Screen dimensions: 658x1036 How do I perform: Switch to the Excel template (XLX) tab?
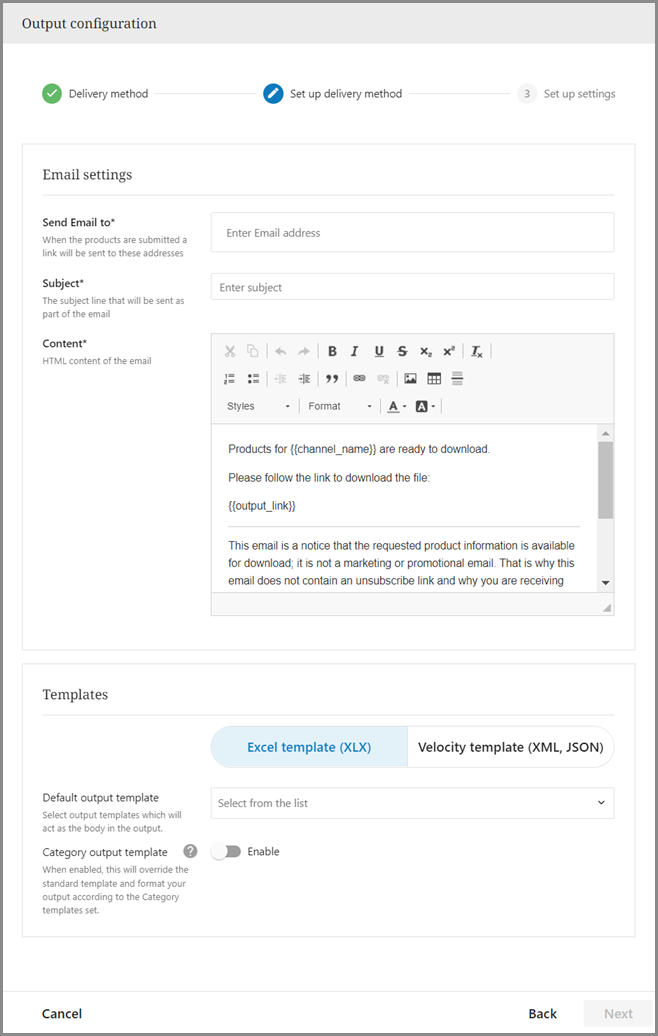tap(309, 747)
